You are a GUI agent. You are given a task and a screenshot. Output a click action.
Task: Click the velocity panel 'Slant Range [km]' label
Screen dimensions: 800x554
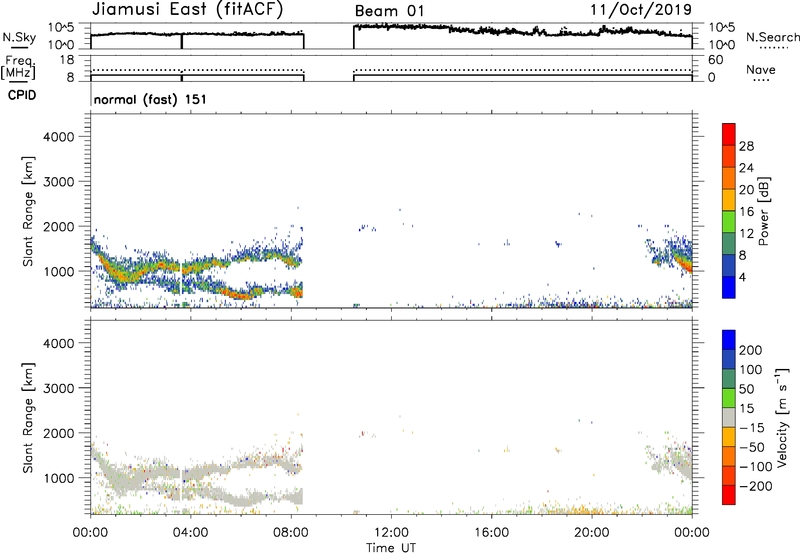click(x=28, y=417)
